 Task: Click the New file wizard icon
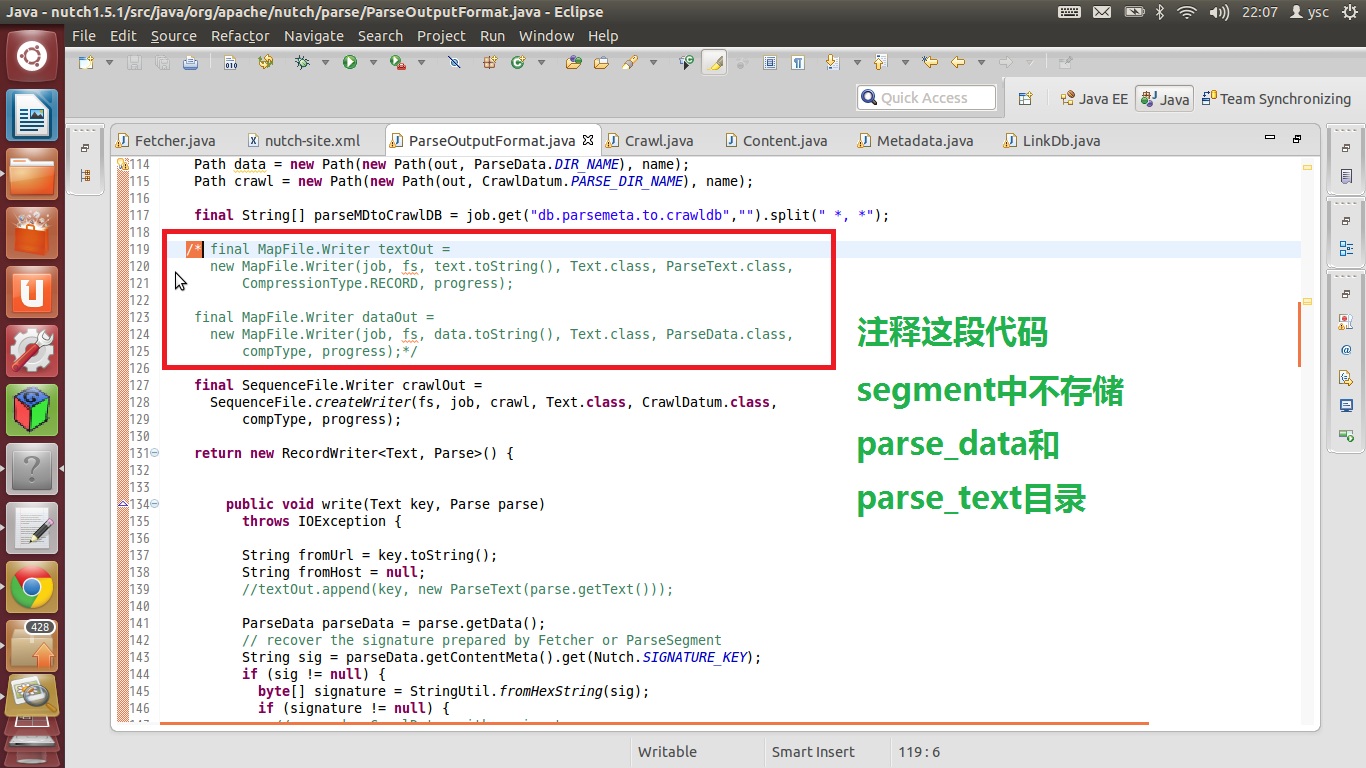coord(86,62)
